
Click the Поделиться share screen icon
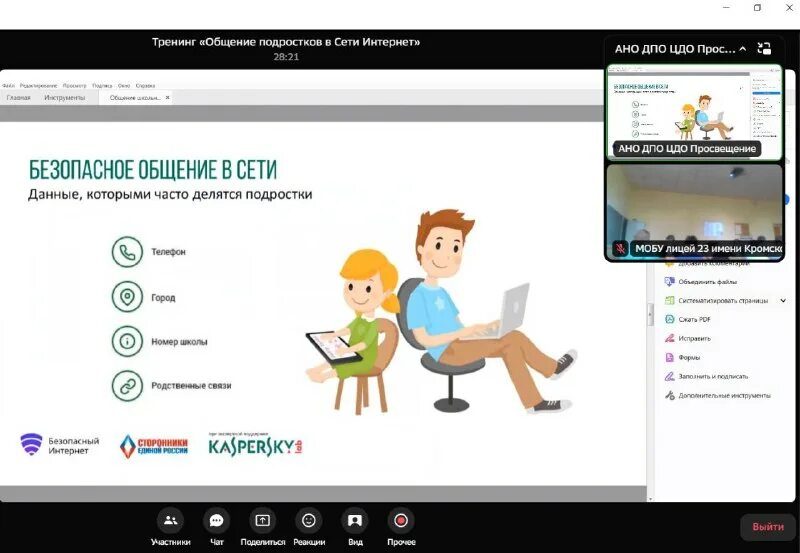(262, 521)
